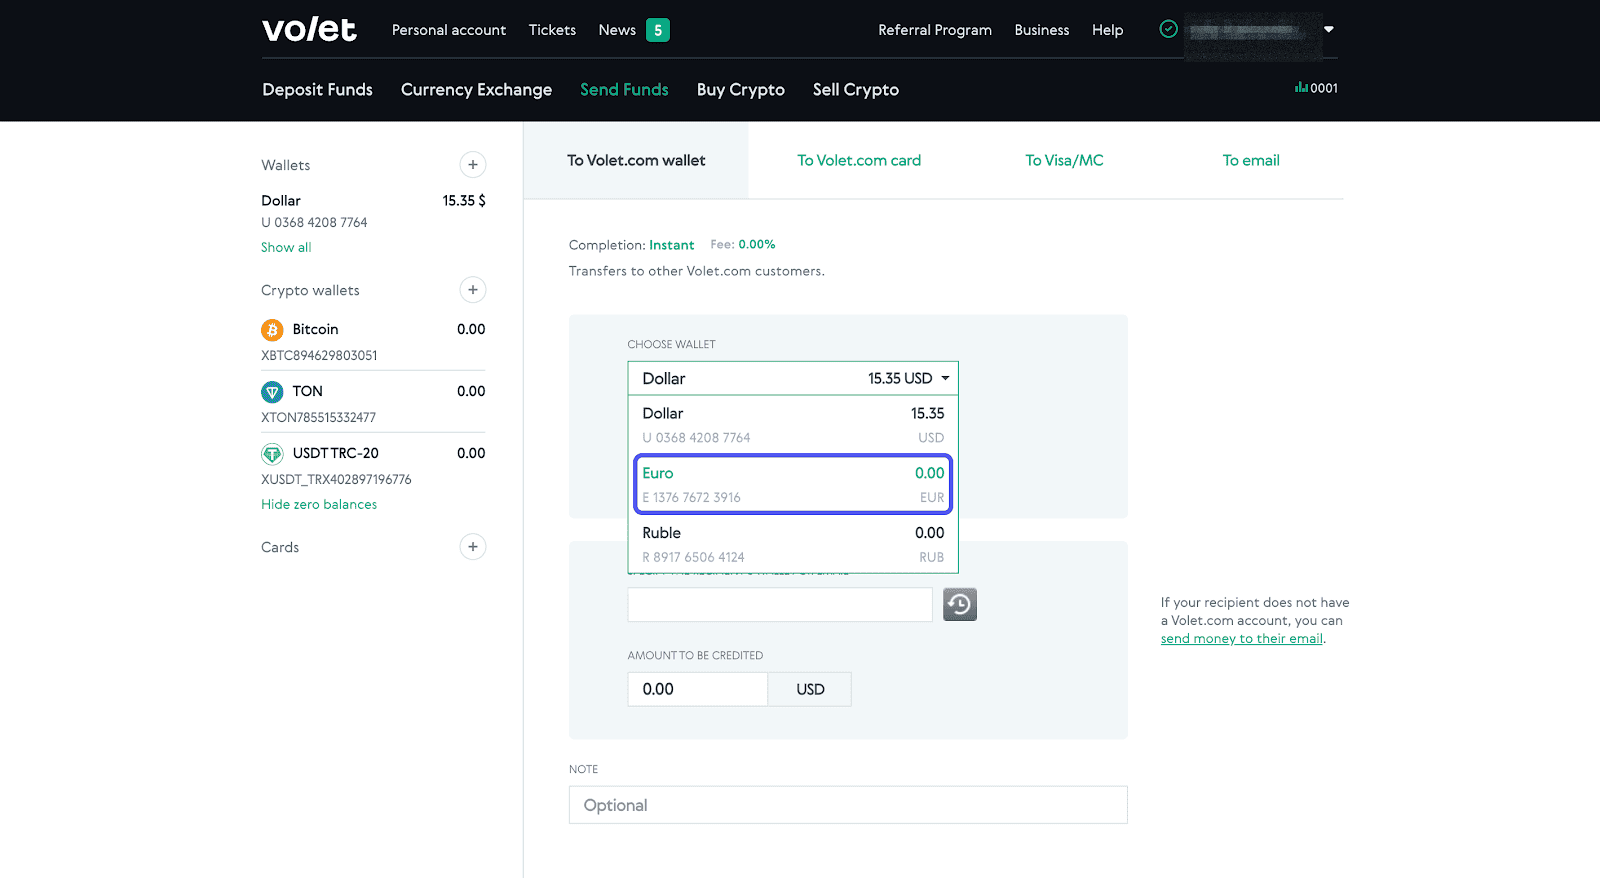This screenshot has width=1600, height=878.
Task: Click Hide zero balances link
Action: 319,505
